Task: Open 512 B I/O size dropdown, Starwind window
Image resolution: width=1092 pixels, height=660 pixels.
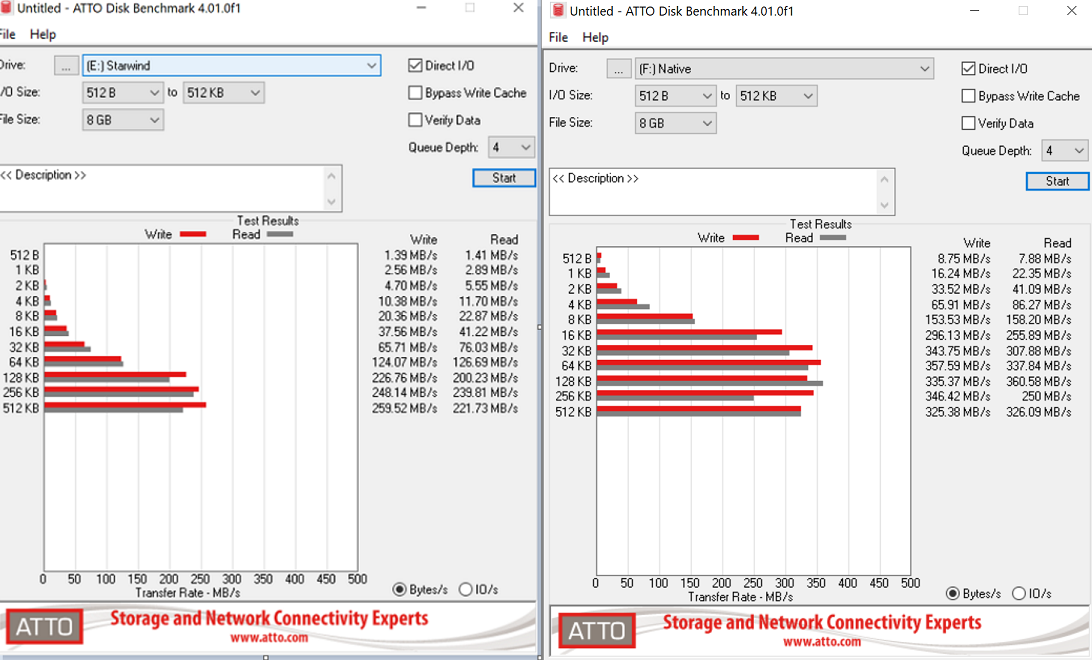Action: 123,93
